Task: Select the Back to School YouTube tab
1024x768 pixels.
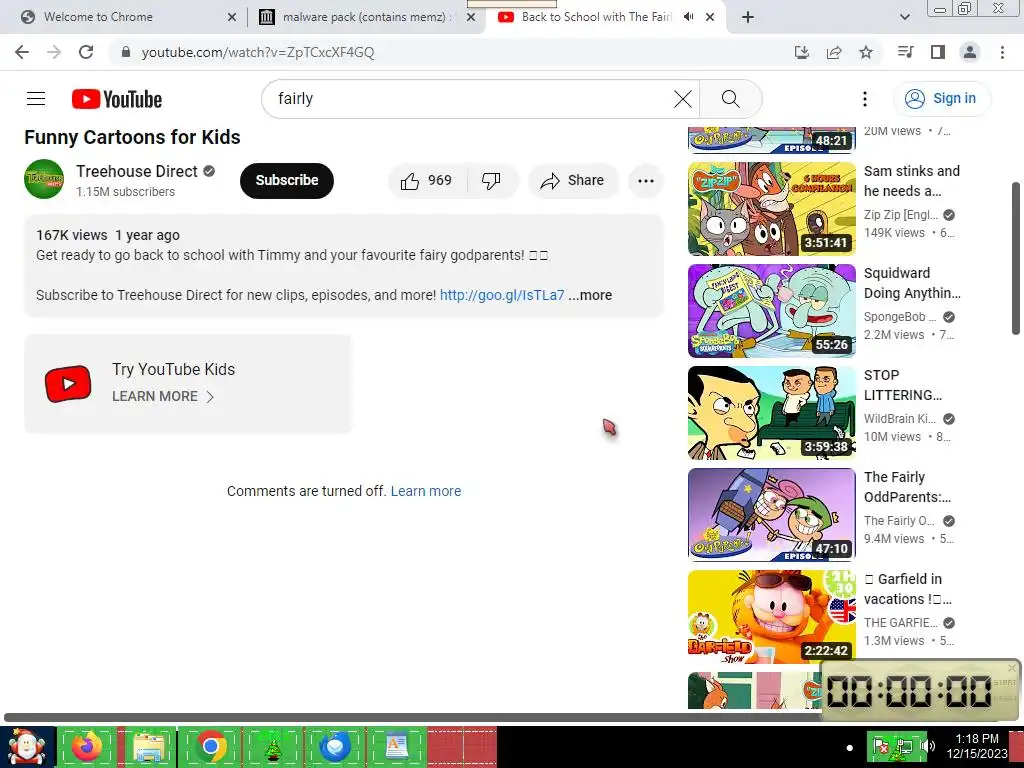Action: click(596, 17)
